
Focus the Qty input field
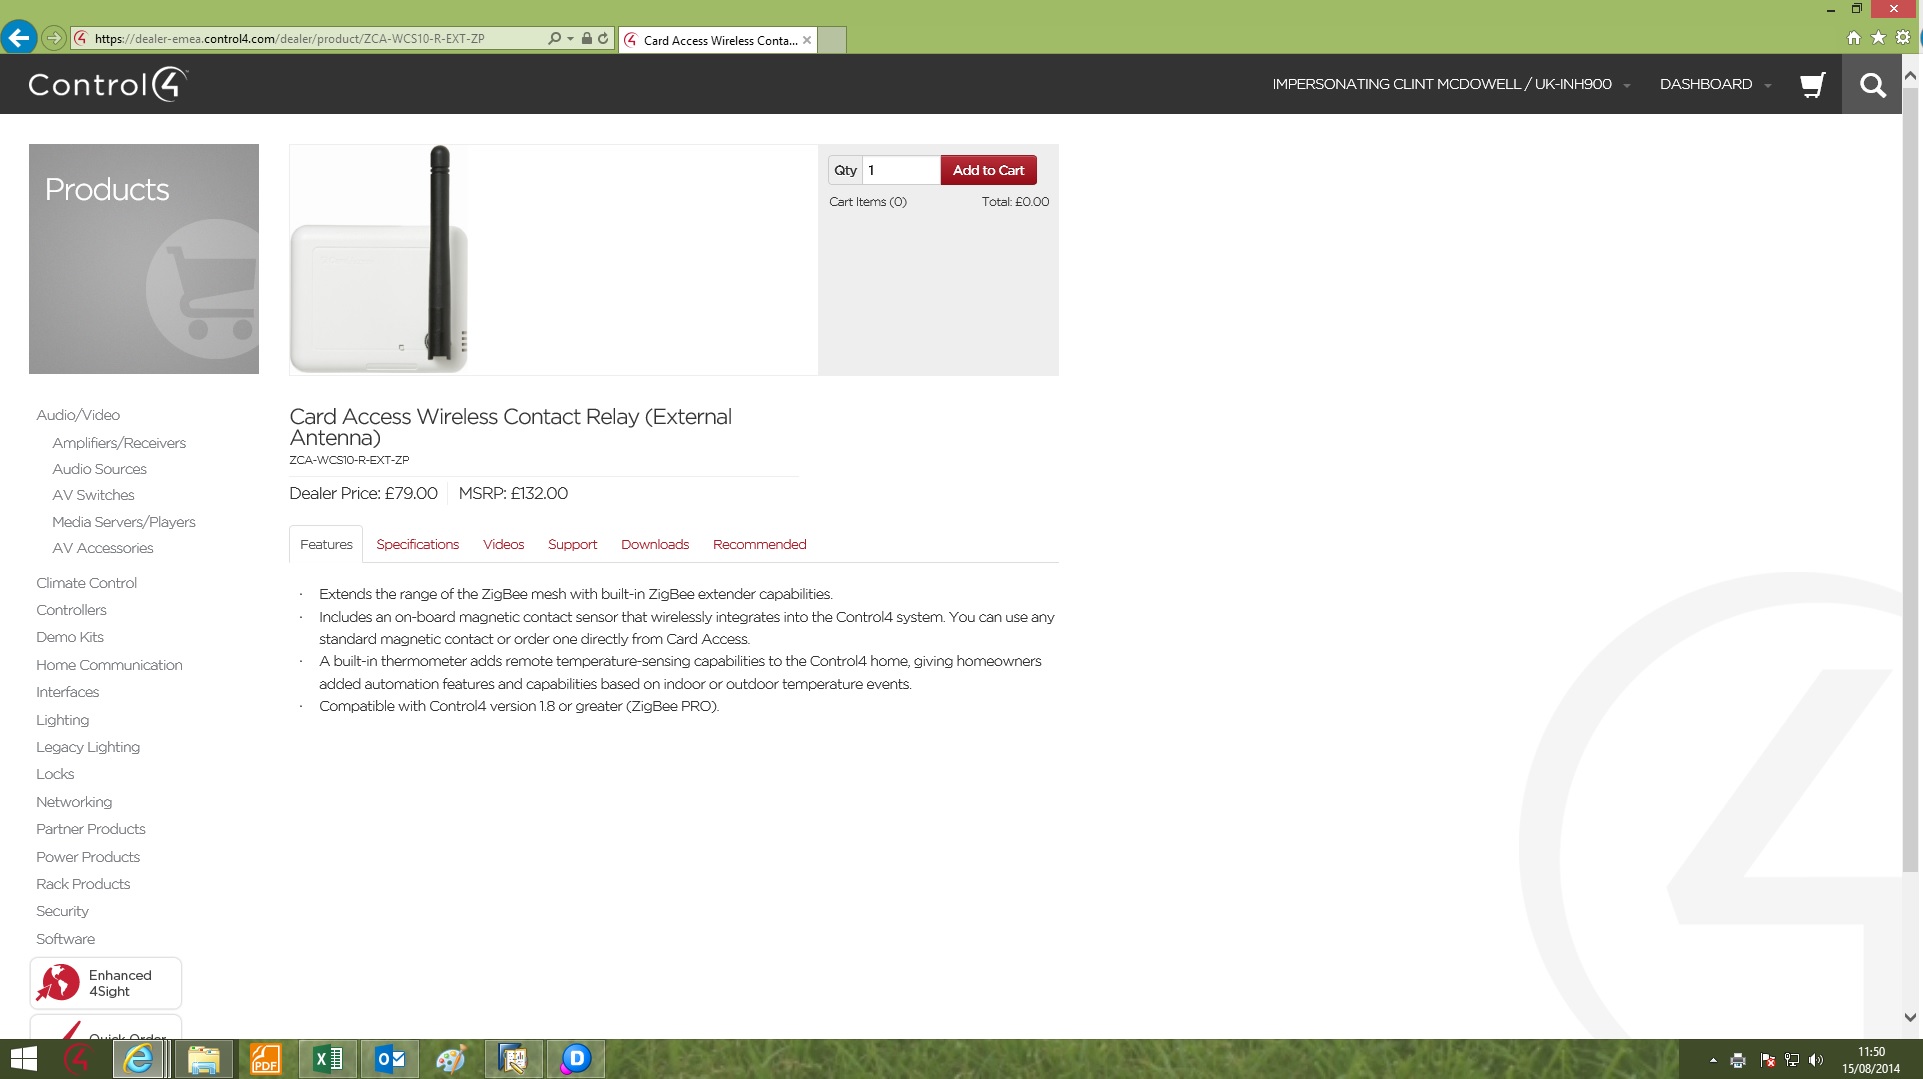900,170
